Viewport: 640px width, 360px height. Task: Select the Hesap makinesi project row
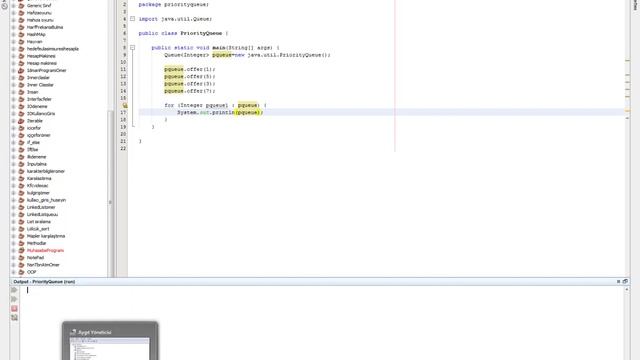tap(42, 63)
